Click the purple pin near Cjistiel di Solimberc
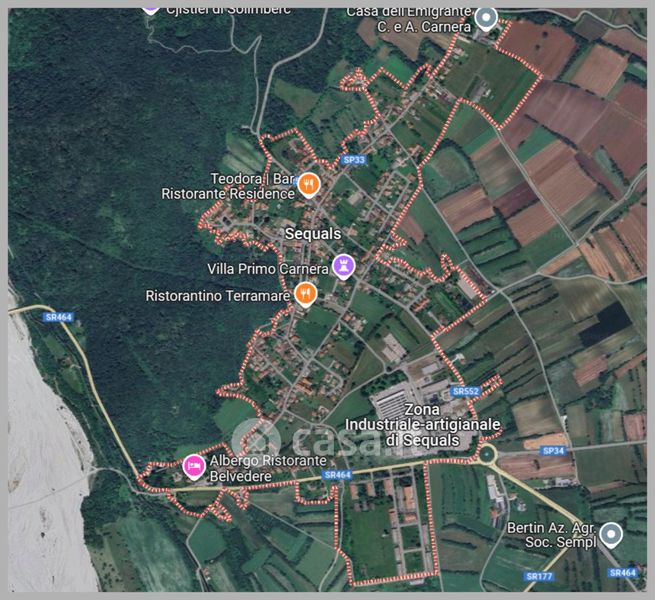This screenshot has height=600, width=655. coord(150,10)
